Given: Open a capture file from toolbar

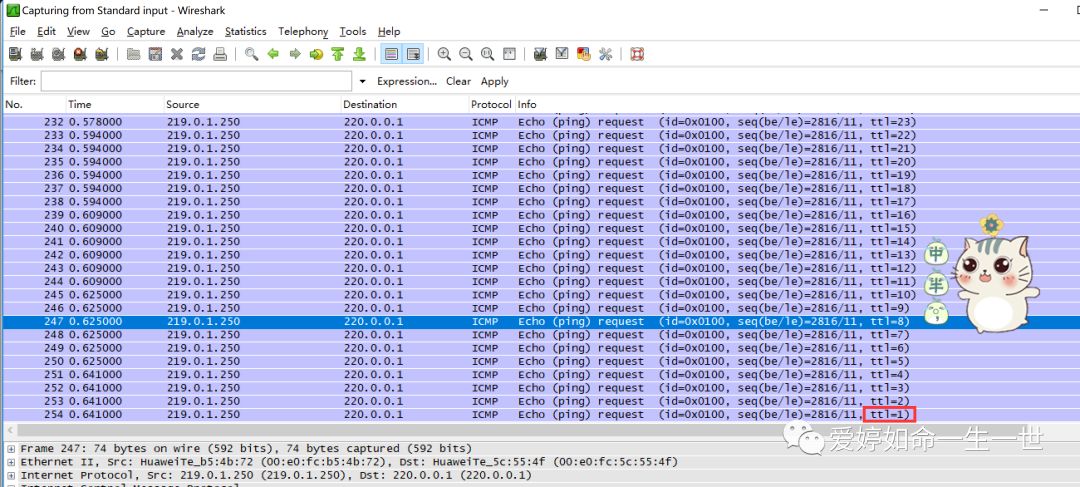Looking at the screenshot, I should (x=134, y=54).
